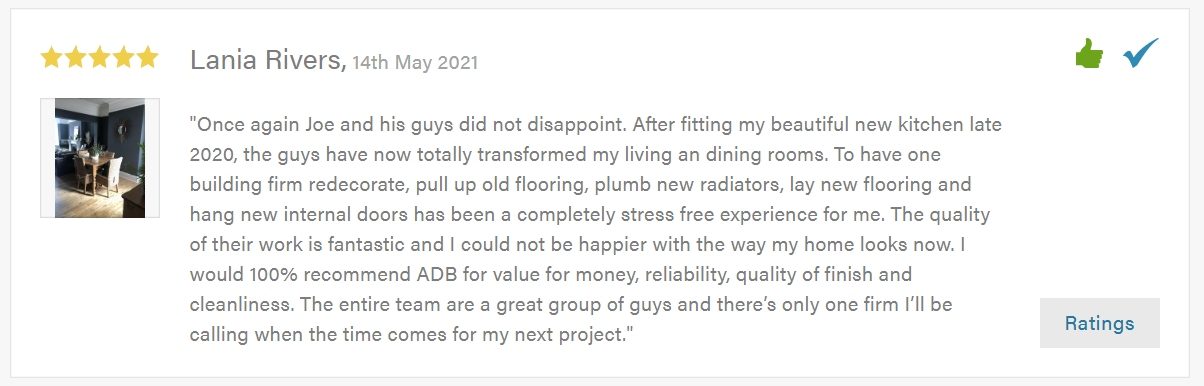Select the third yellow rating star
Viewport: 1204px width, 386px height.
tap(99, 57)
